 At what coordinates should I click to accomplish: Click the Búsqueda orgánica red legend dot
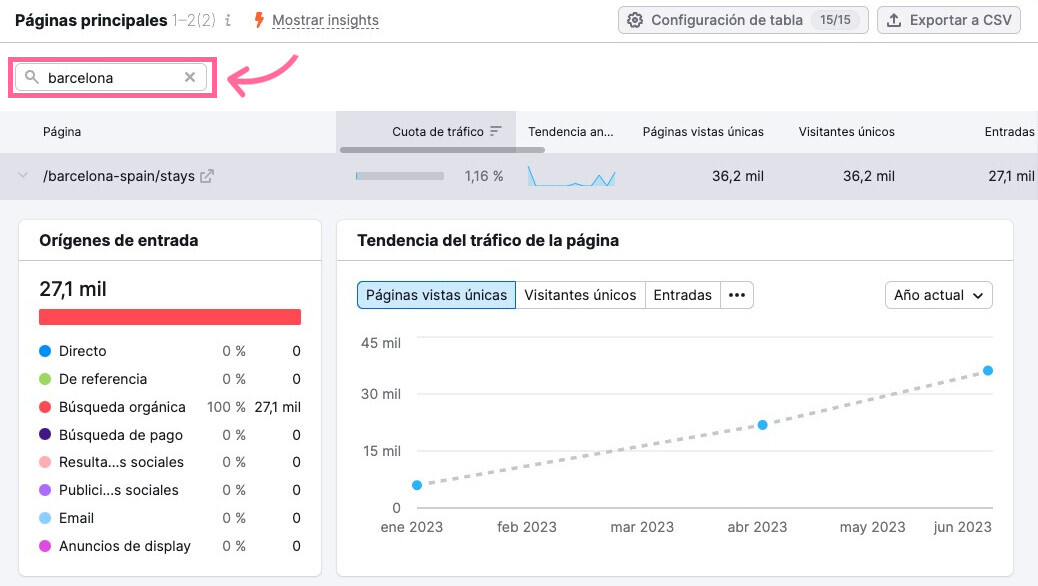(x=45, y=407)
